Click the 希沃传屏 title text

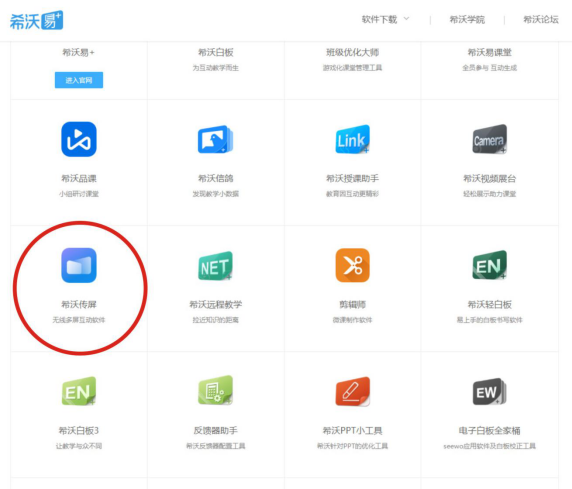point(79,304)
